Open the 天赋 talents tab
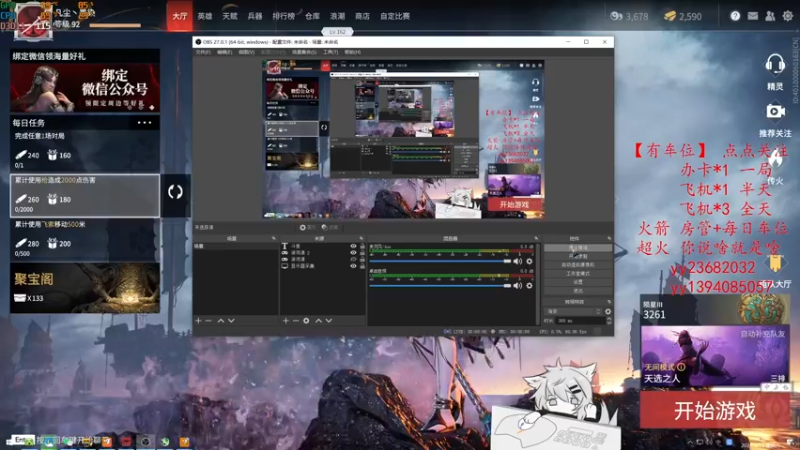 (x=230, y=16)
